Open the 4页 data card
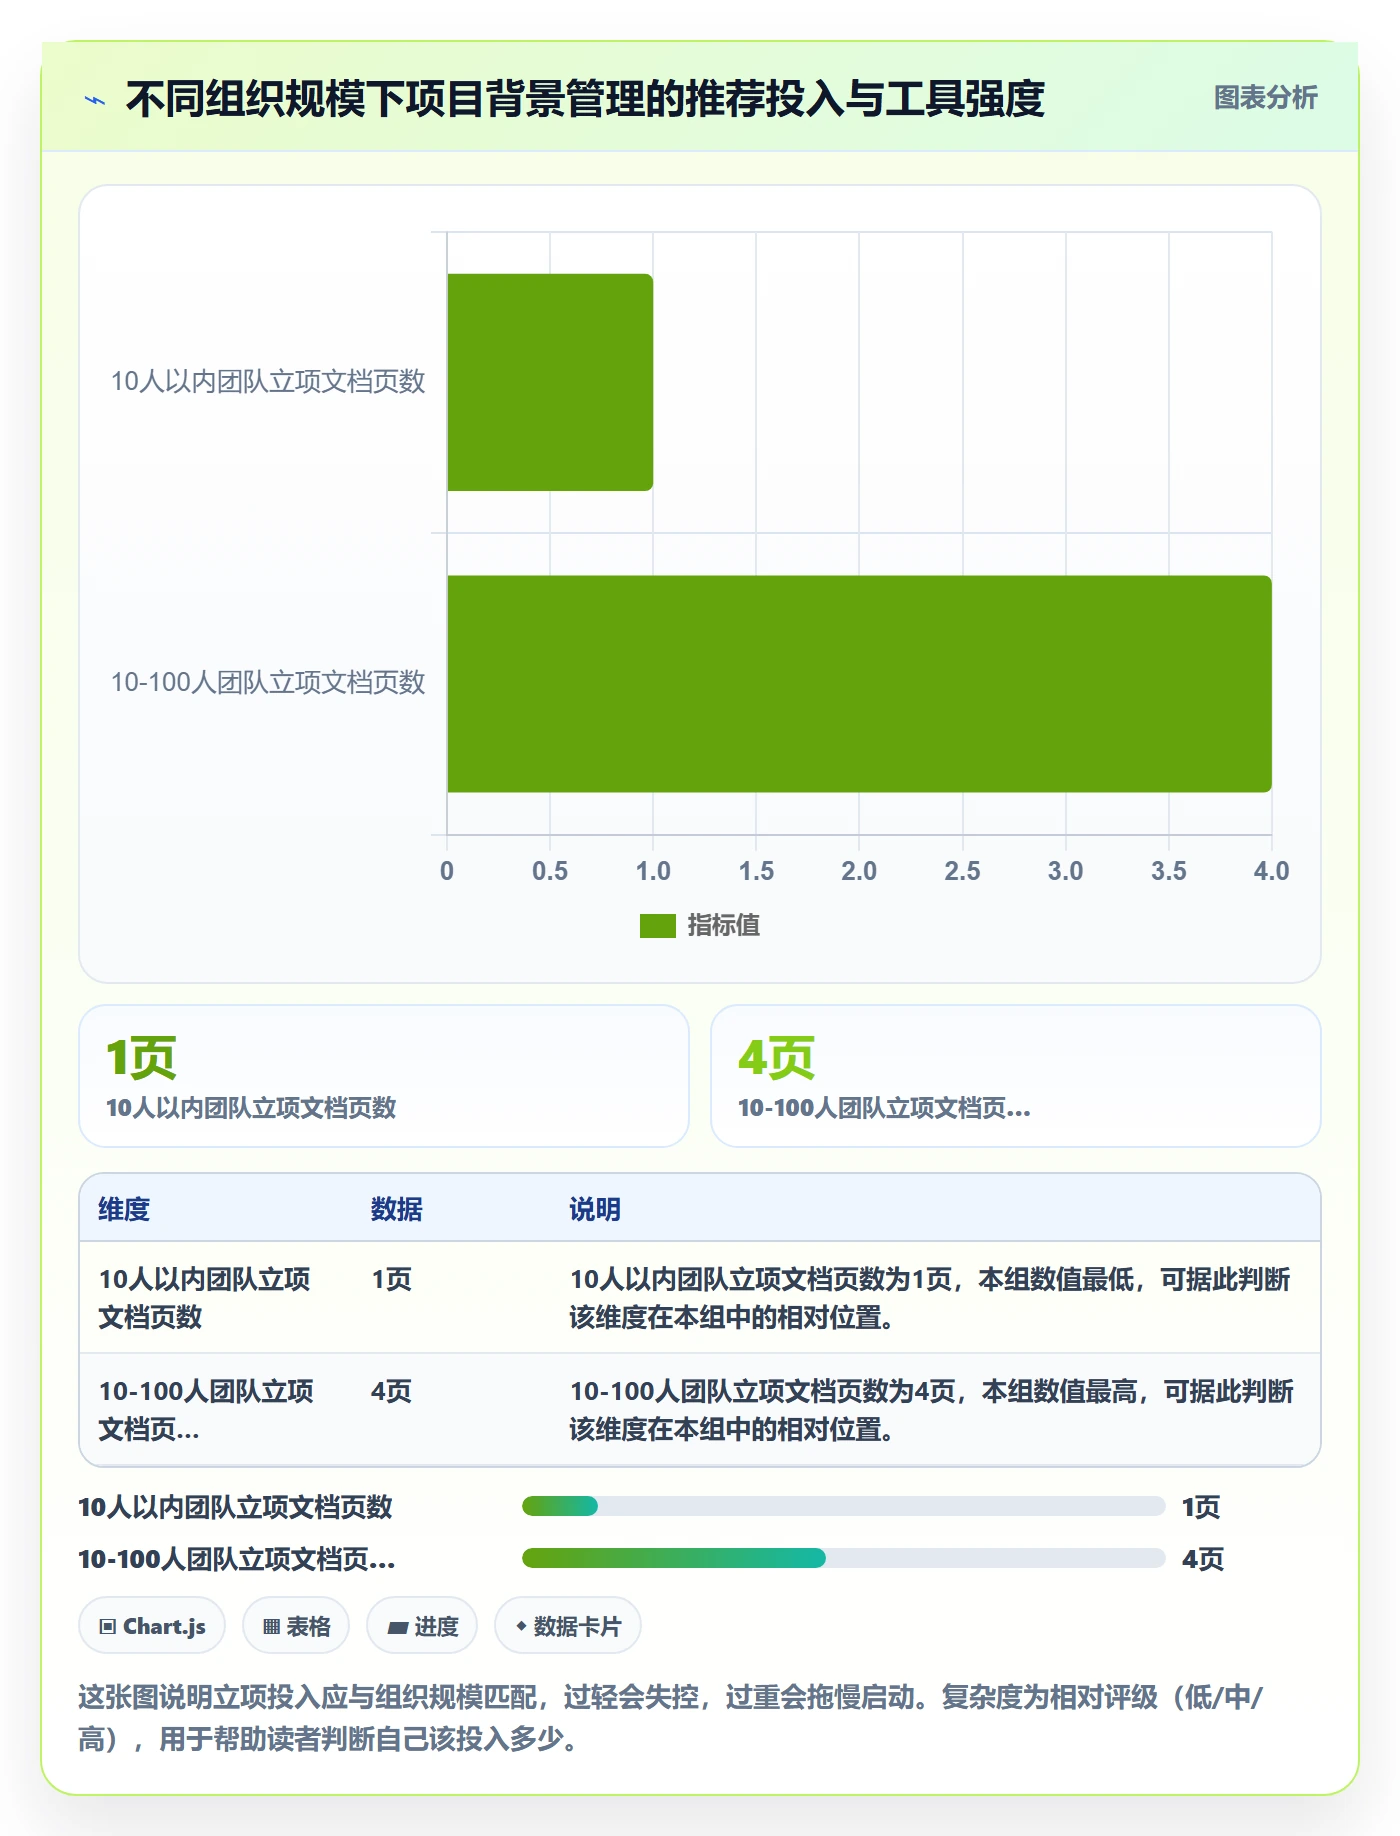Screen dimensions: 1400x1836 [1015, 1076]
